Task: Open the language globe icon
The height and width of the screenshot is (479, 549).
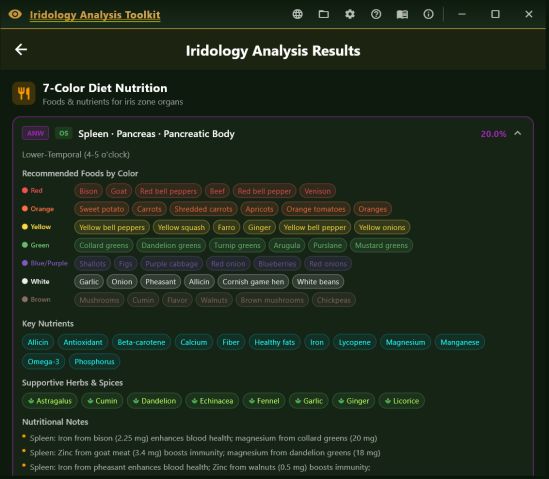Action: [297, 14]
